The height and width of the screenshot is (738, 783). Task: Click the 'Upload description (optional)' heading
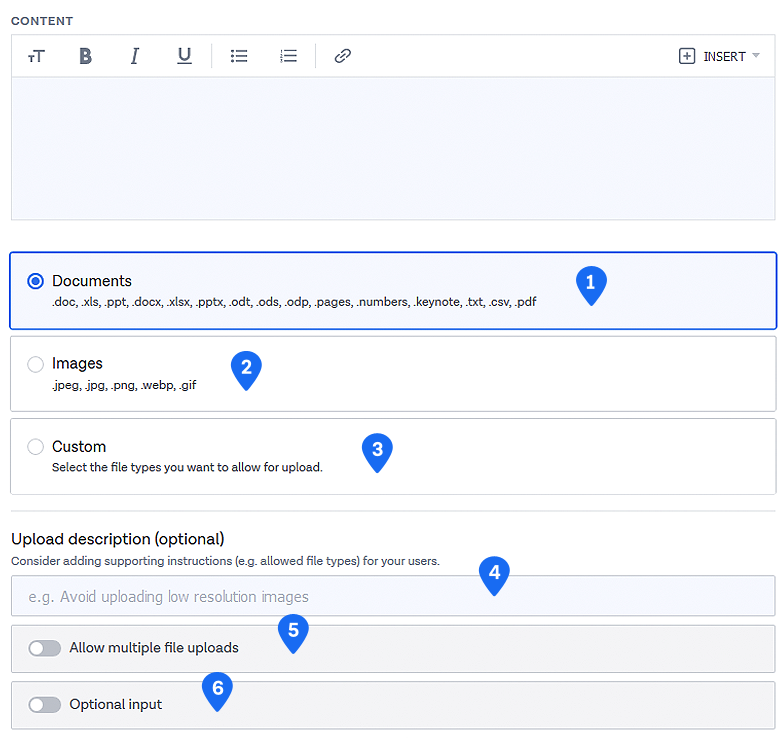click(x=118, y=539)
